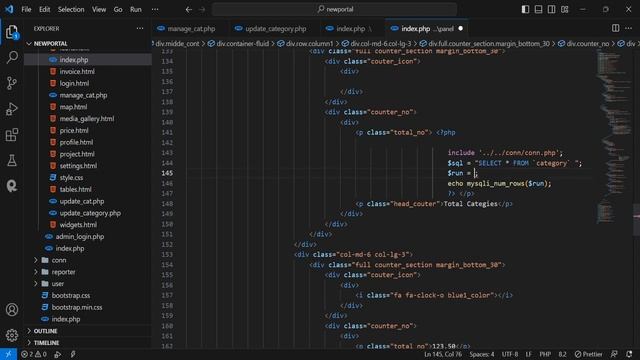
Task: Open the Extensions view
Action: 12,135
